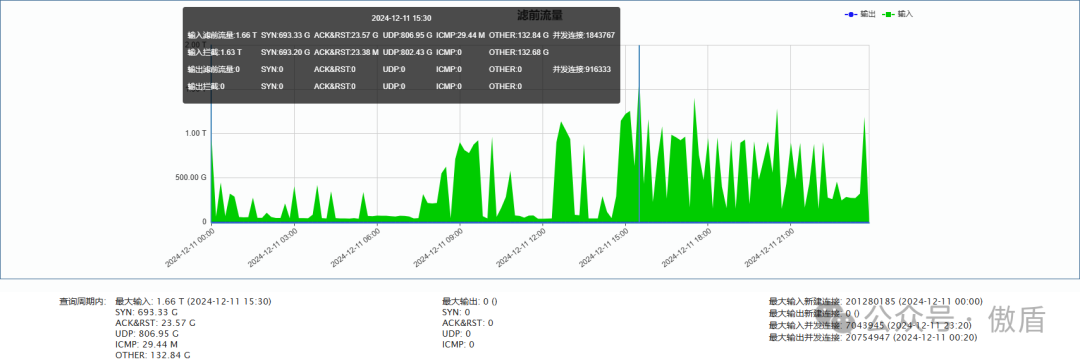Image resolution: width=1080 pixels, height=362 pixels.
Task: Click ICMP: 0 under 最大输出
Action: (x=458, y=344)
